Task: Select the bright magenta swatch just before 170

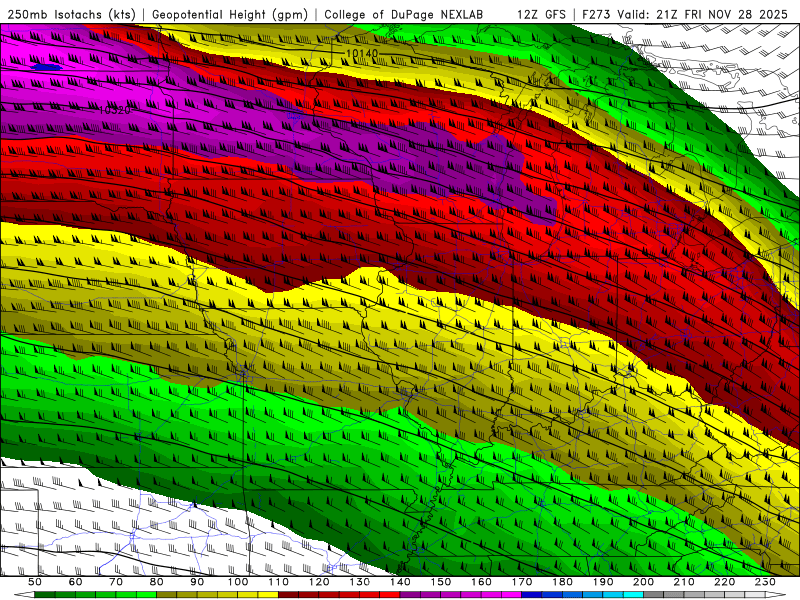Action: coord(512,595)
